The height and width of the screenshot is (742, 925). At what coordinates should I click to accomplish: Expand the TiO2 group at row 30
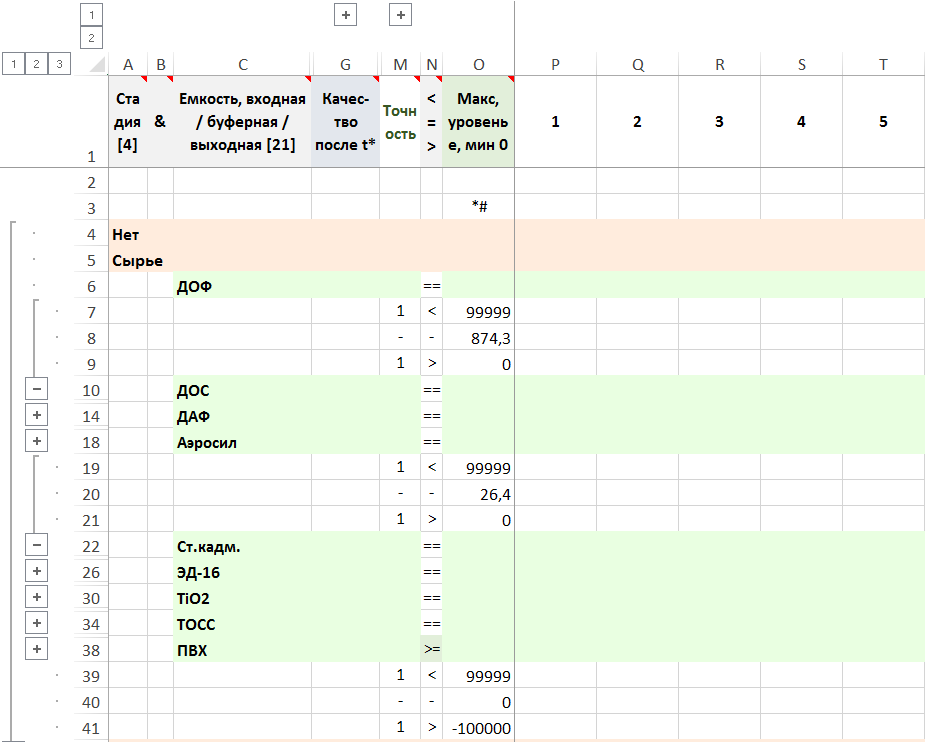(x=36, y=597)
